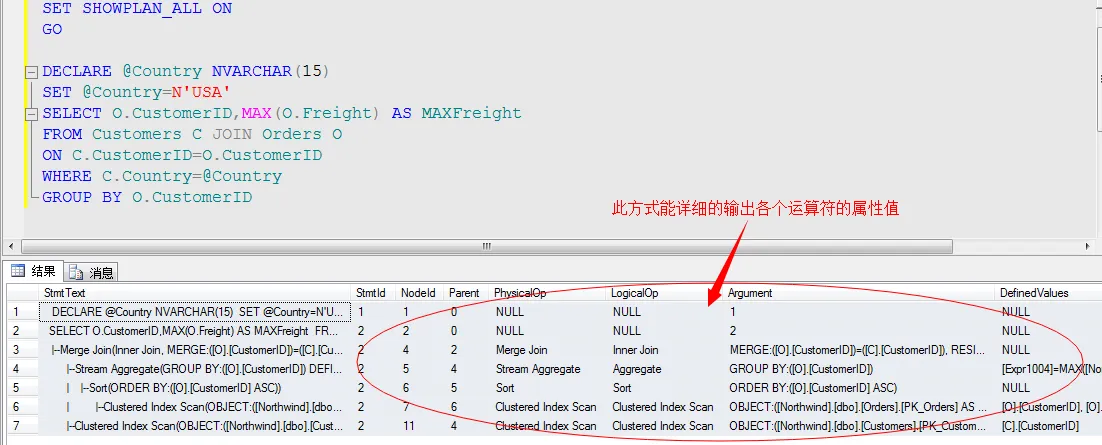Click the LogicalOp column header
Image resolution: width=1102 pixels, height=445 pixels.
click(x=665, y=293)
